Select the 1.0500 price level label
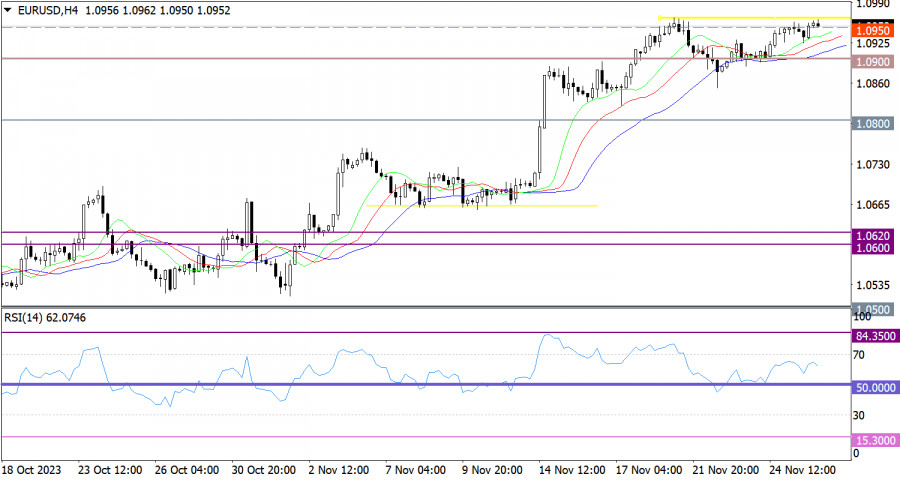 pyautogui.click(x=873, y=309)
